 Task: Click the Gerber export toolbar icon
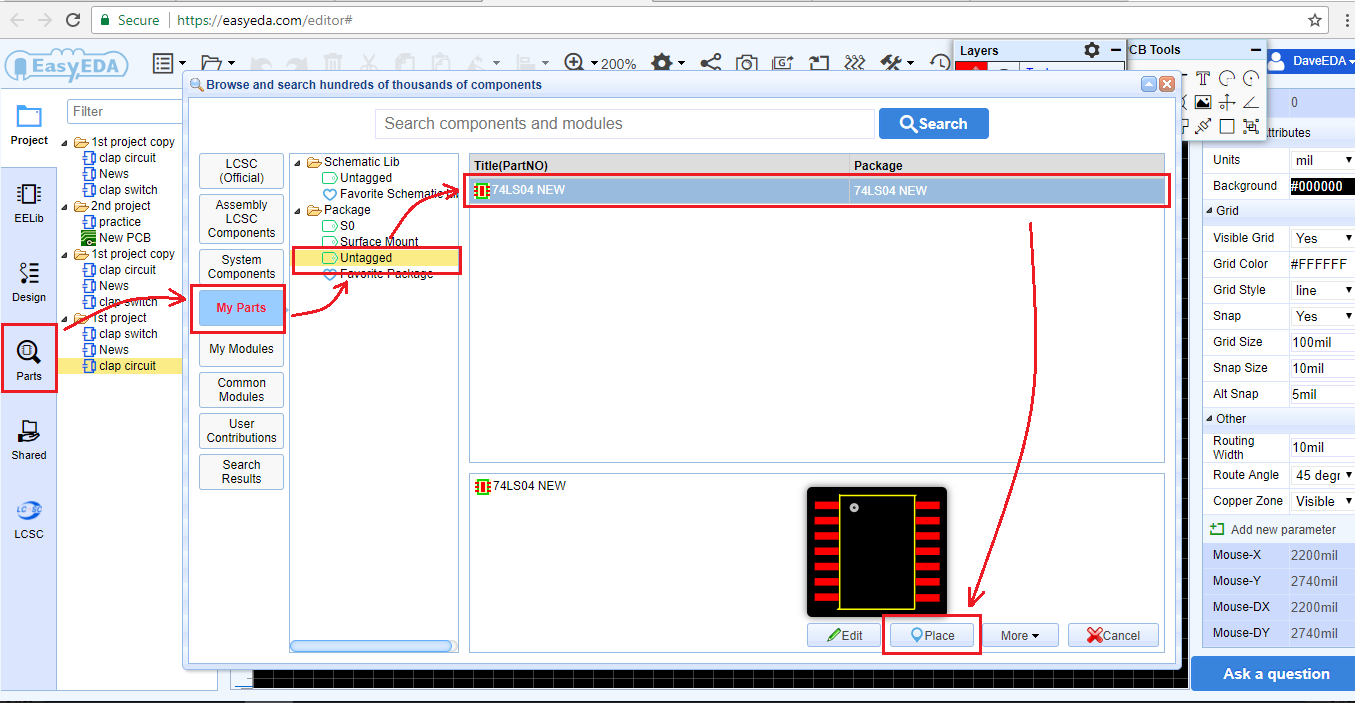coord(783,63)
